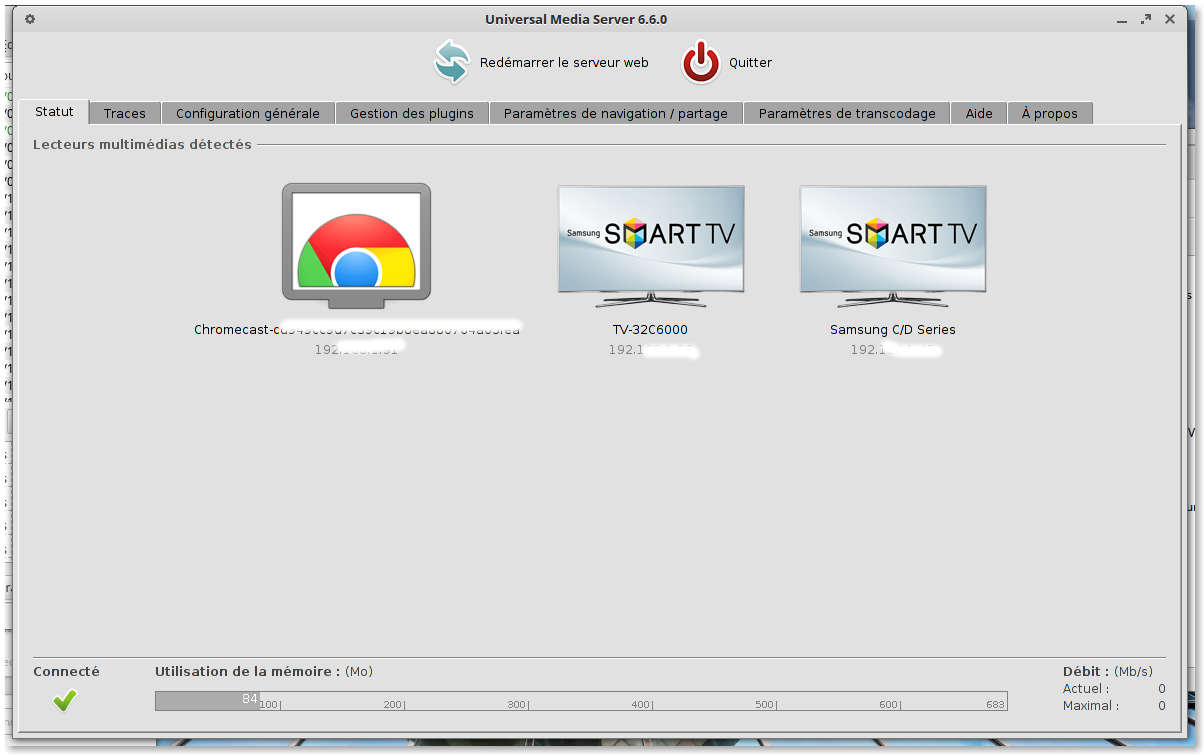Image resolution: width=1204 pixels, height=755 pixels.
Task: Go to Paramètres de navigation / partage tab
Action: point(616,113)
